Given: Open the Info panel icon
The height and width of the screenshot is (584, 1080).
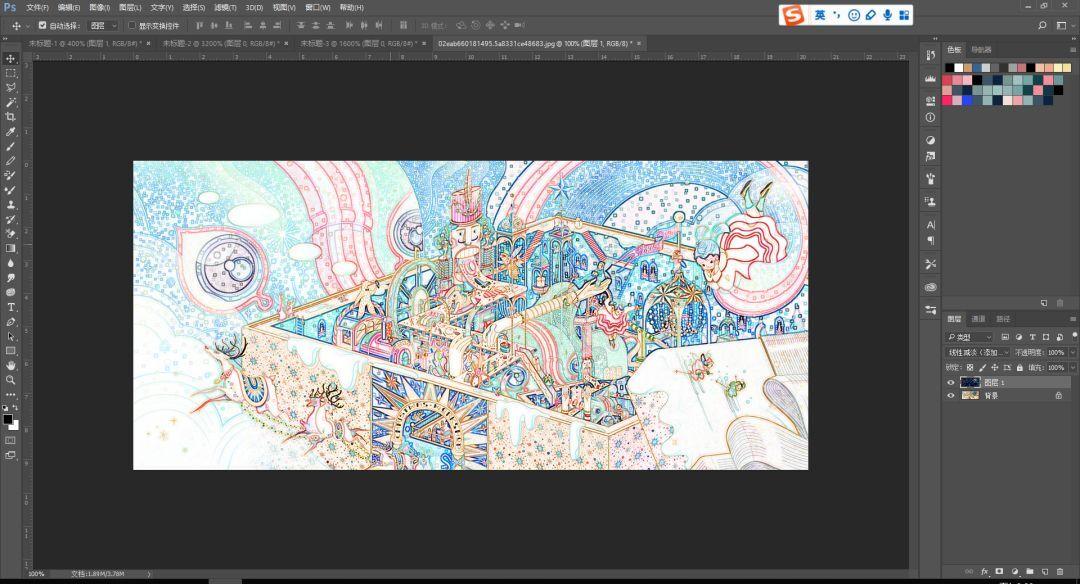Looking at the screenshot, I should [x=931, y=117].
